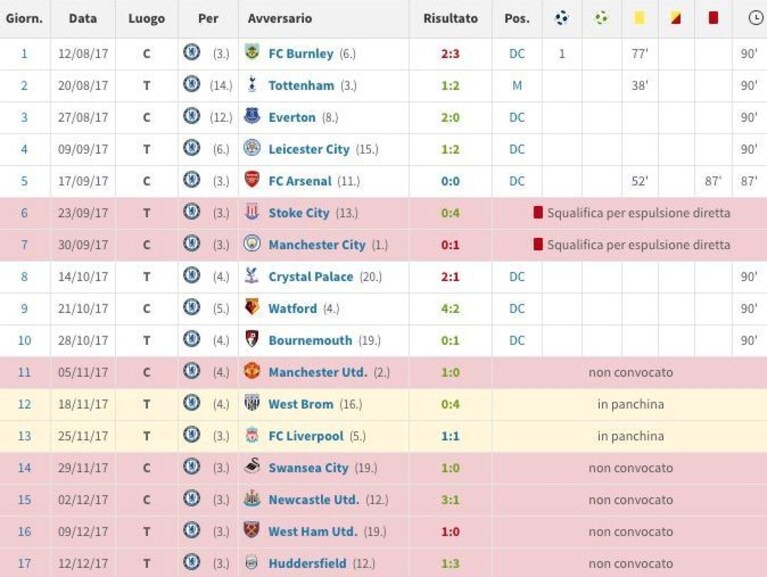Click the green assists ball icon header
This screenshot has width=767, height=577.
pos(601,18)
